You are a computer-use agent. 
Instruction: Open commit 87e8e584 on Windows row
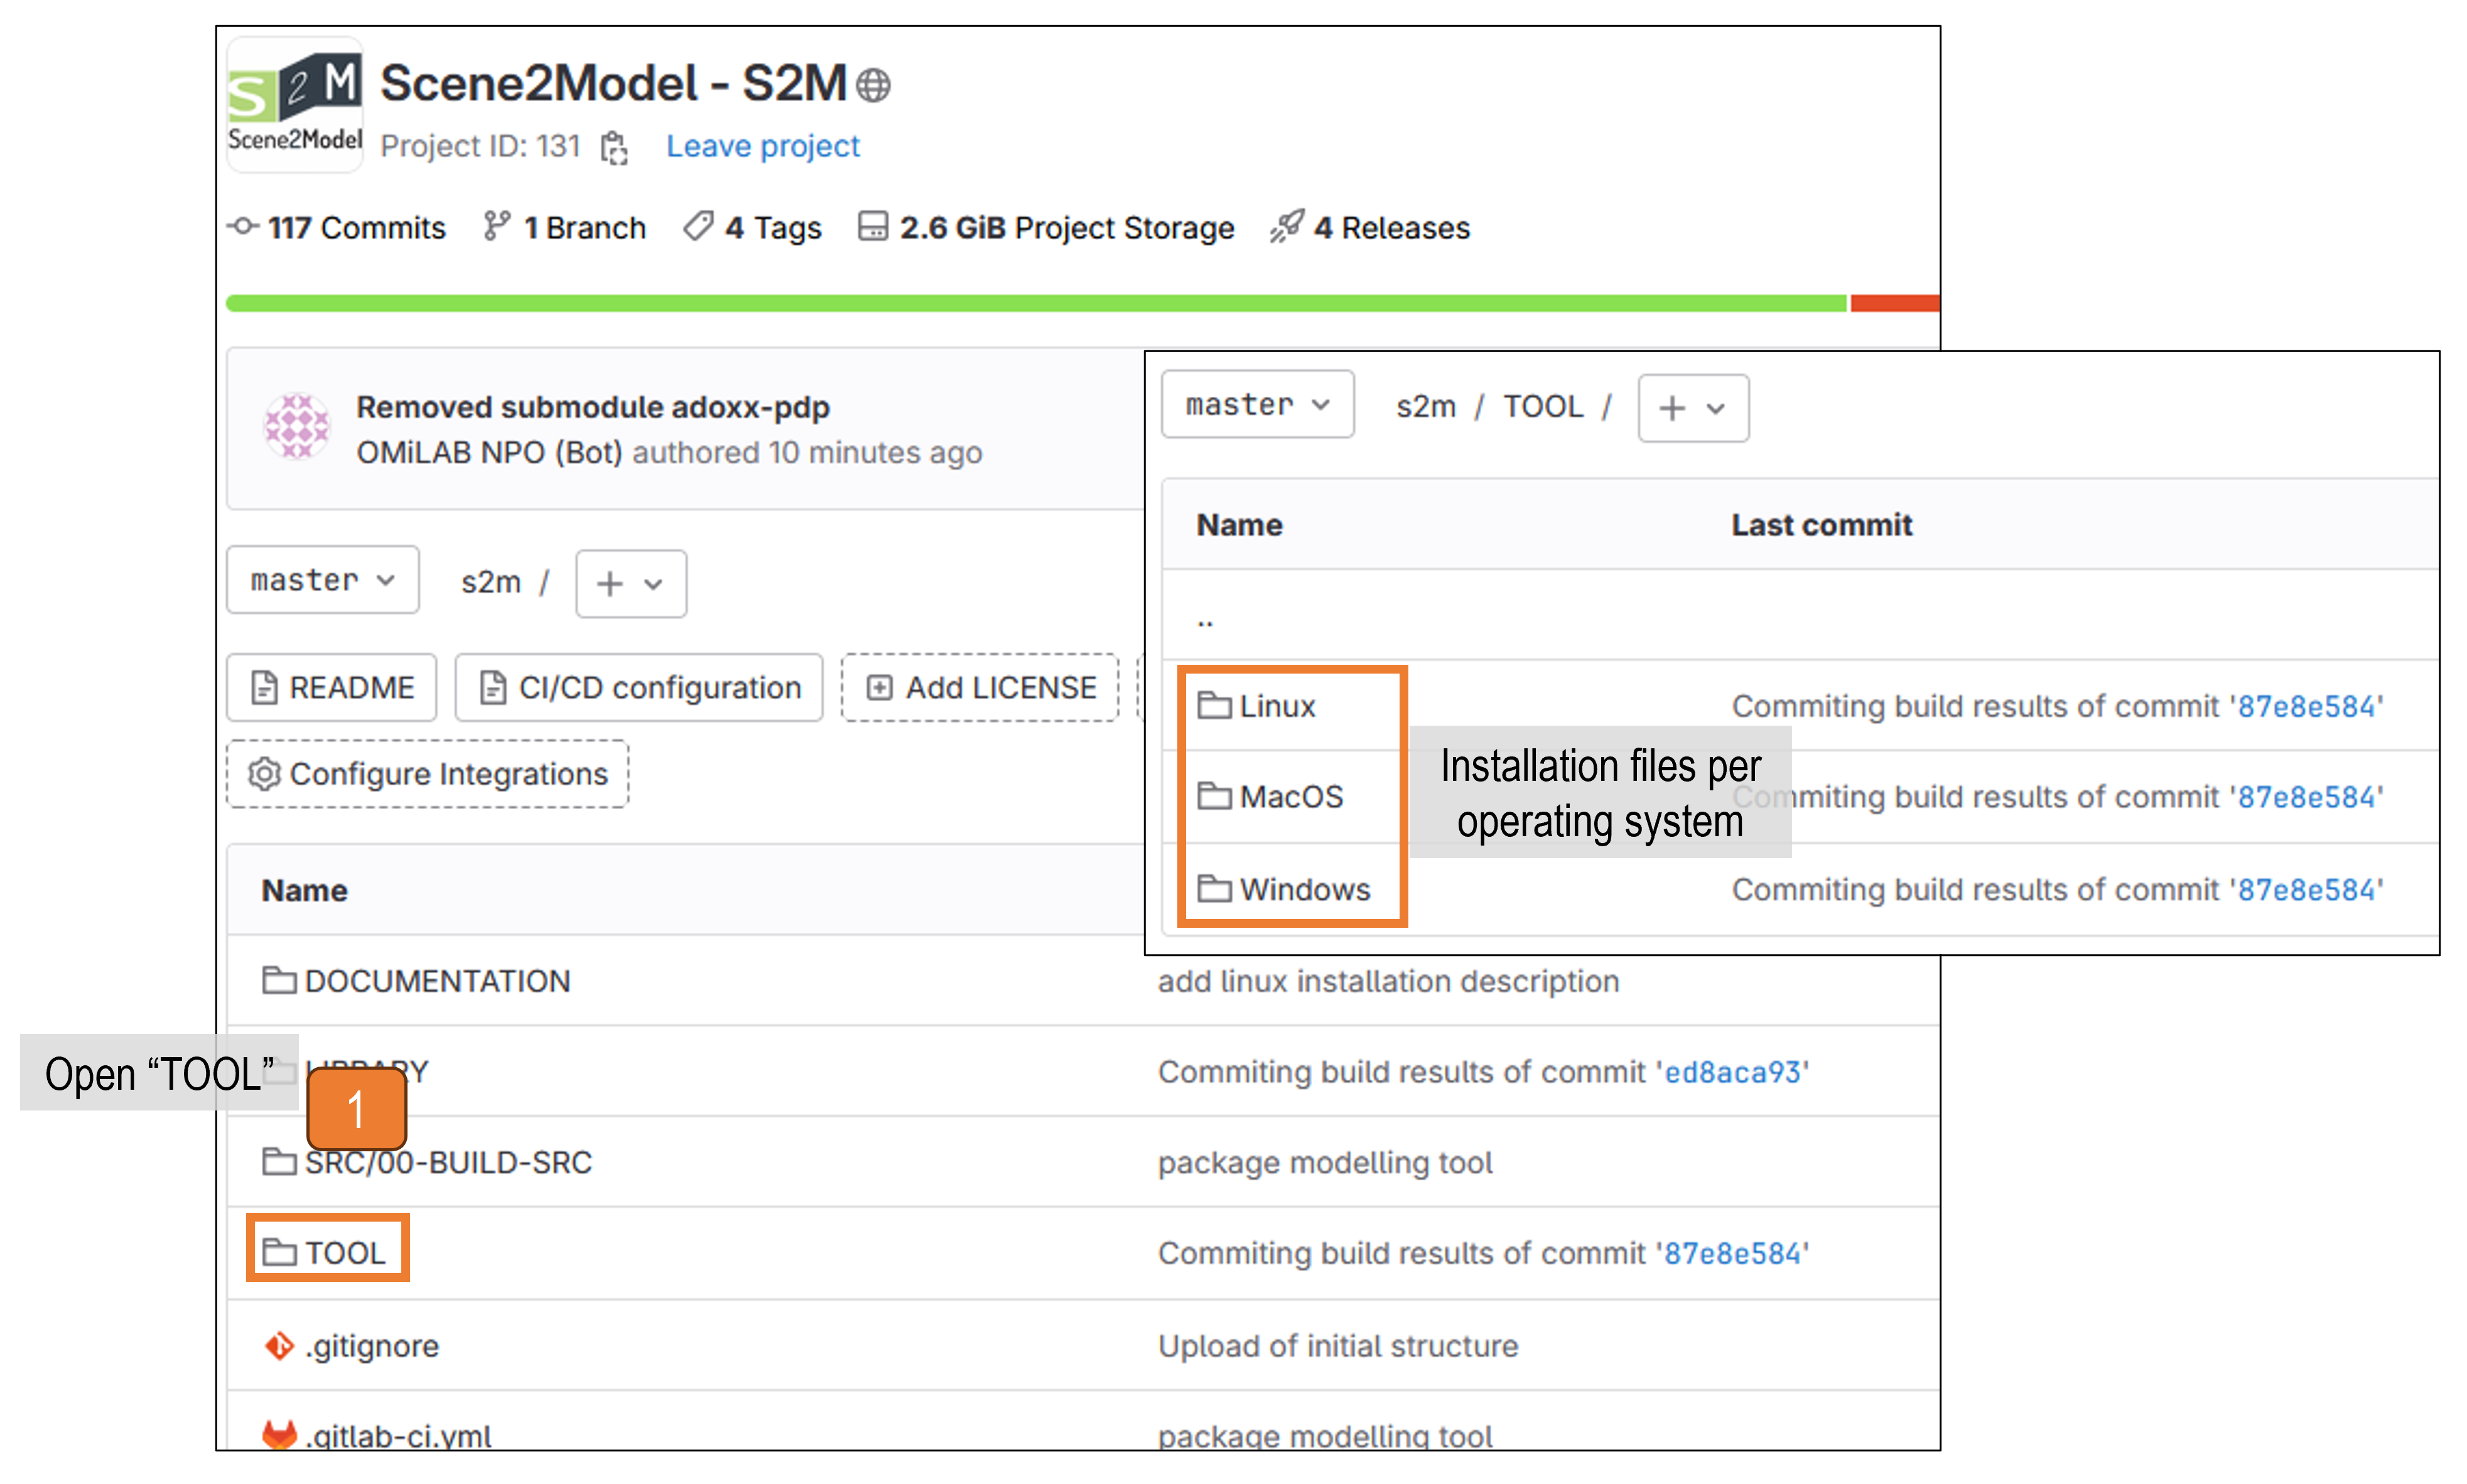(2306, 889)
